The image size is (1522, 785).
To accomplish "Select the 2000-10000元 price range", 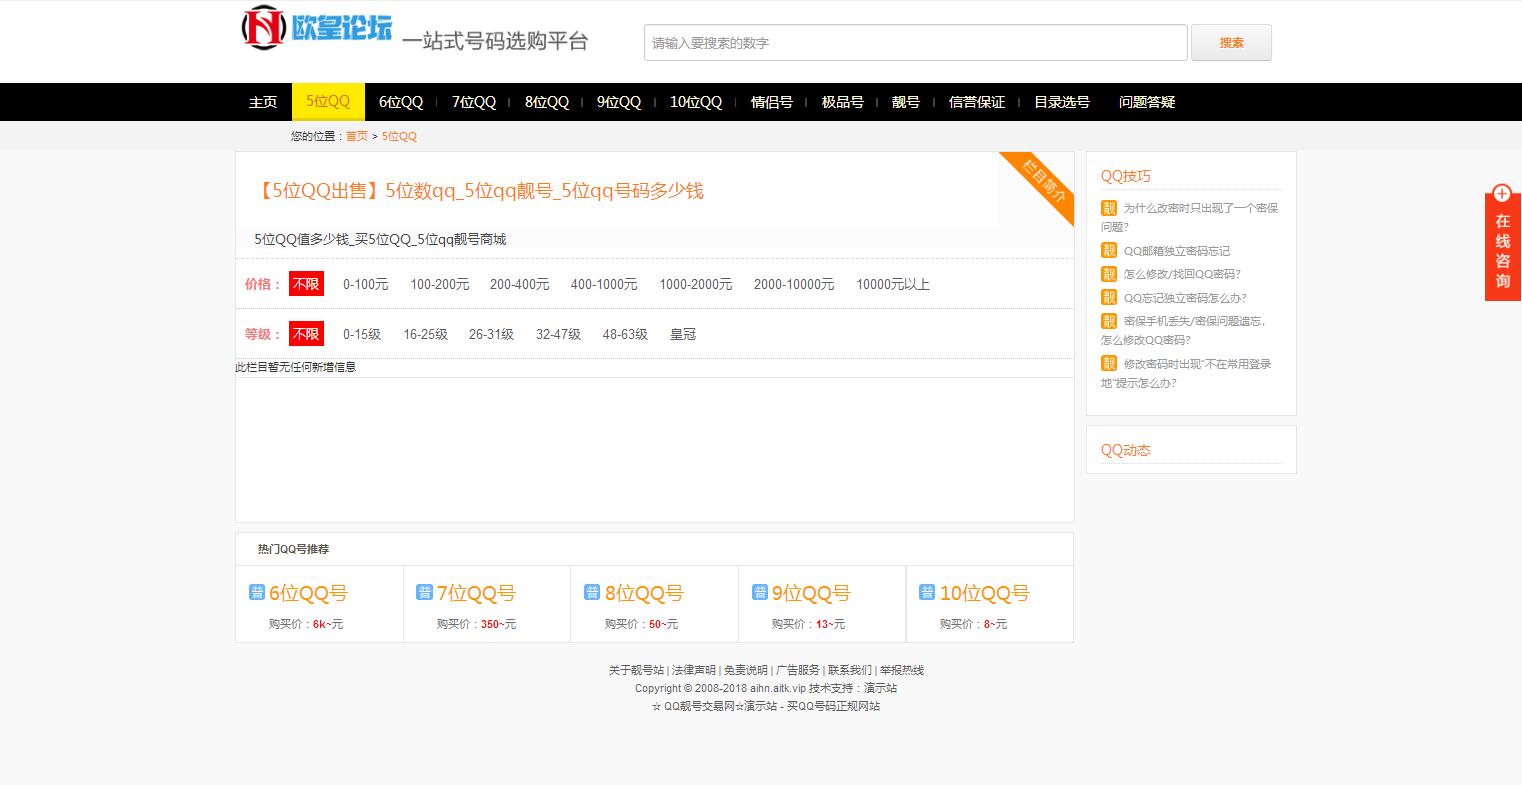I will click(x=794, y=284).
